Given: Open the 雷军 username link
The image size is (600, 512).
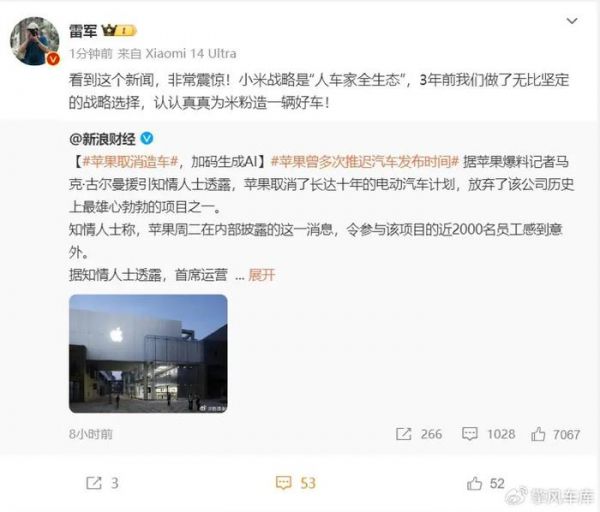Looking at the screenshot, I should tap(83, 31).
